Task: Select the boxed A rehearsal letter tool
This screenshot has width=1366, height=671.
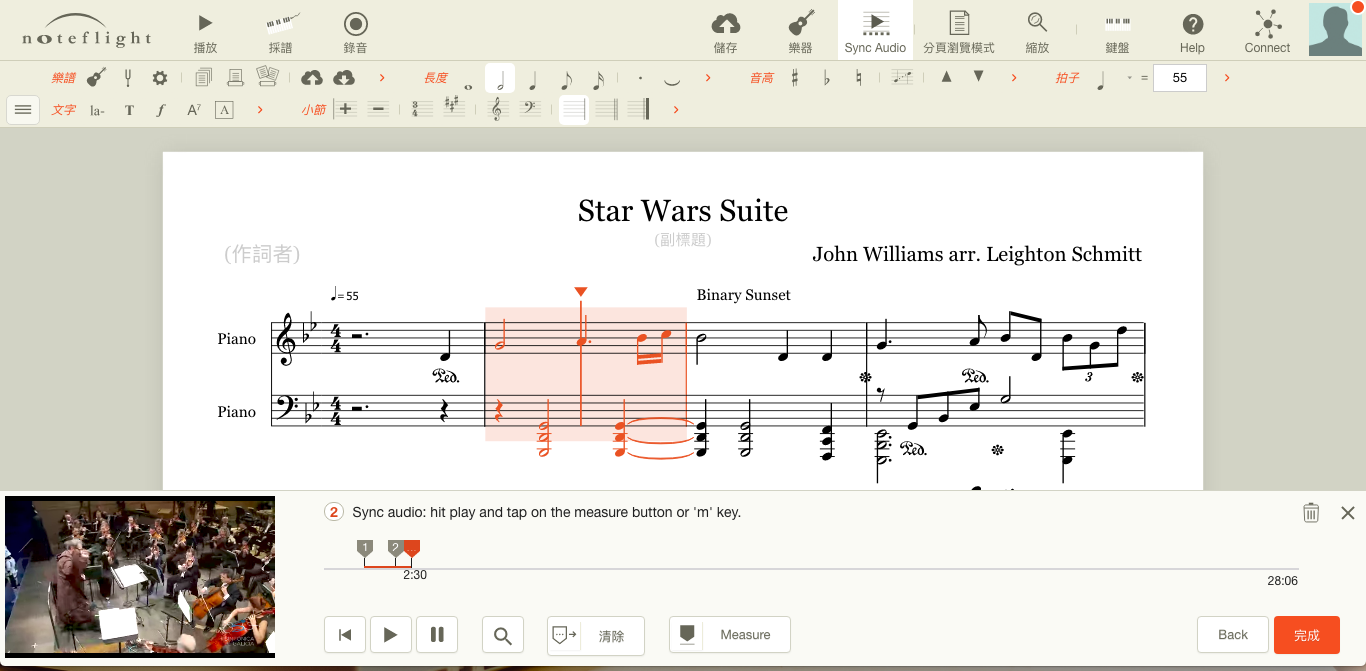Action: [224, 110]
